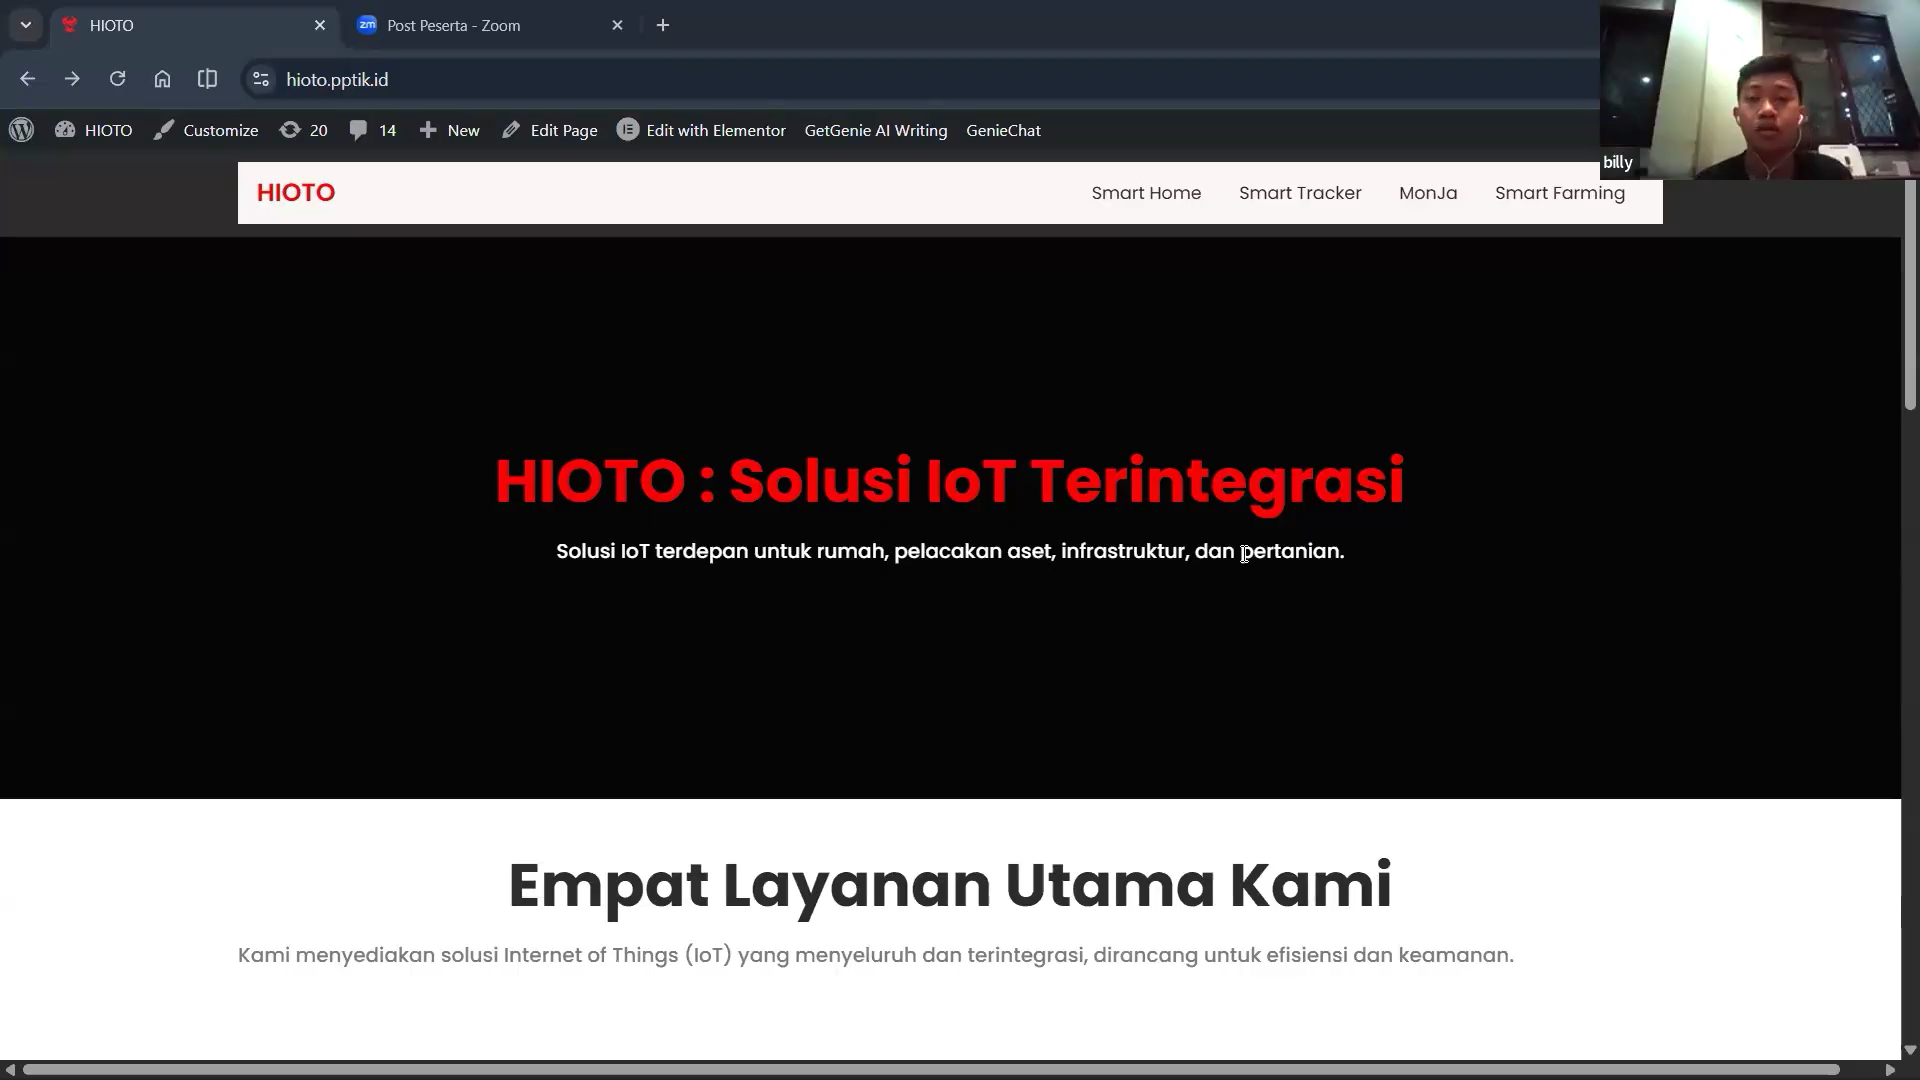Screen dimensions: 1920x1080
Task: Click the browser back arrow
Action: pyautogui.click(x=27, y=79)
